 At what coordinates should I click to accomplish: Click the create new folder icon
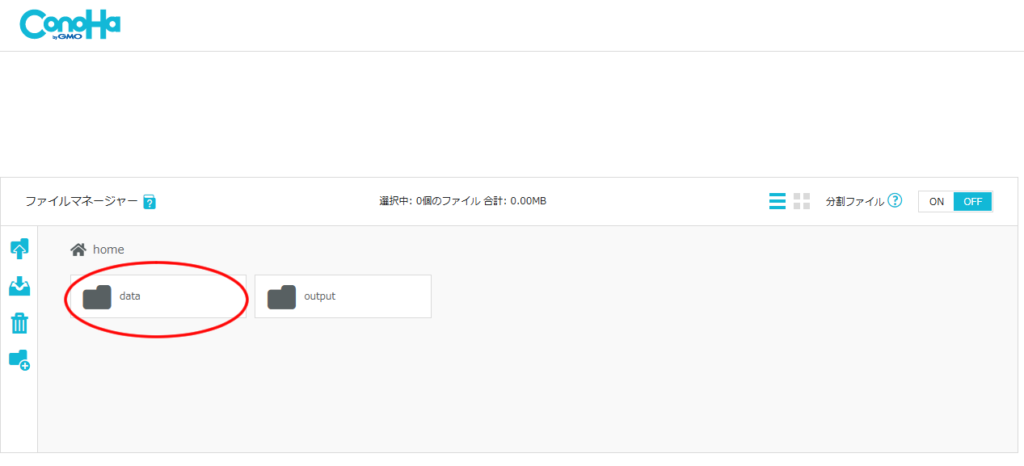19,360
